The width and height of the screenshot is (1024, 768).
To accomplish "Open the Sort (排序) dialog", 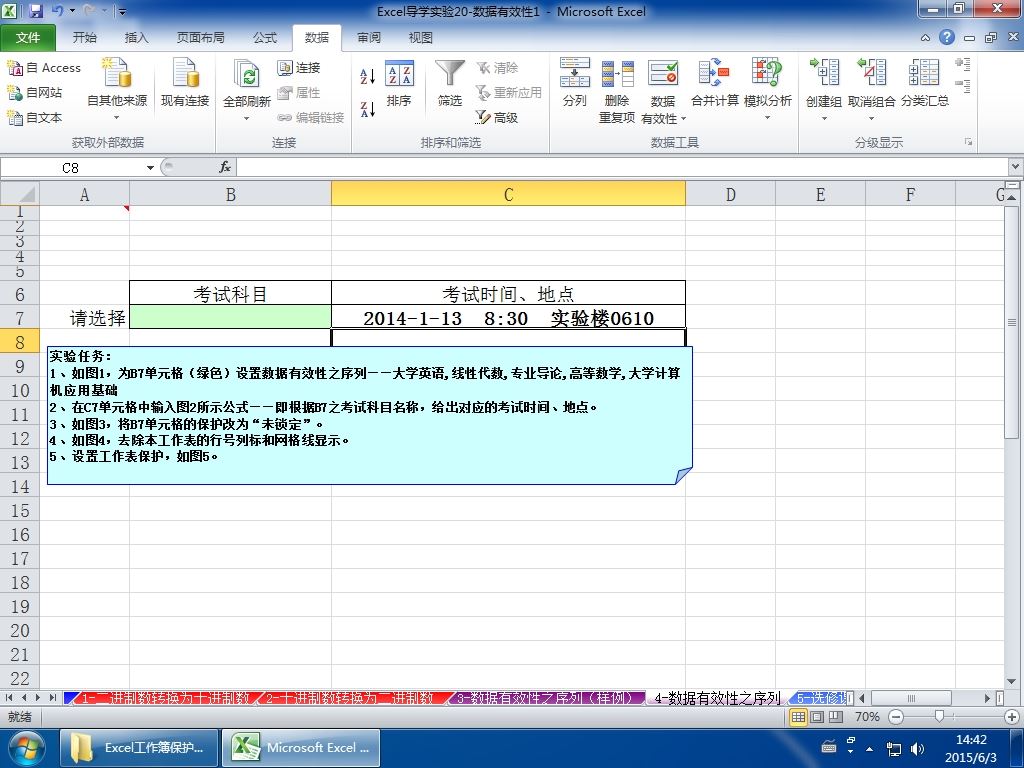I will [398, 83].
